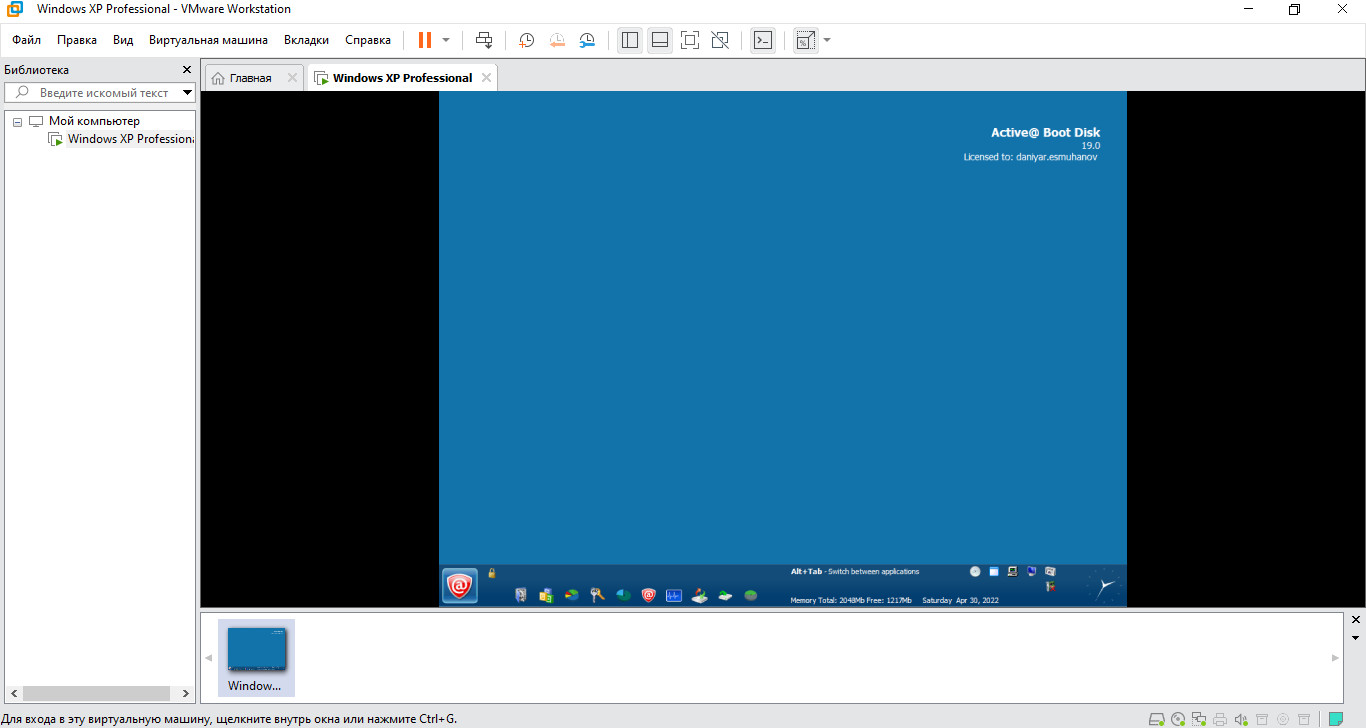Select the Windows XP VM thumbnail
Image resolution: width=1366 pixels, height=728 pixels.
click(256, 657)
